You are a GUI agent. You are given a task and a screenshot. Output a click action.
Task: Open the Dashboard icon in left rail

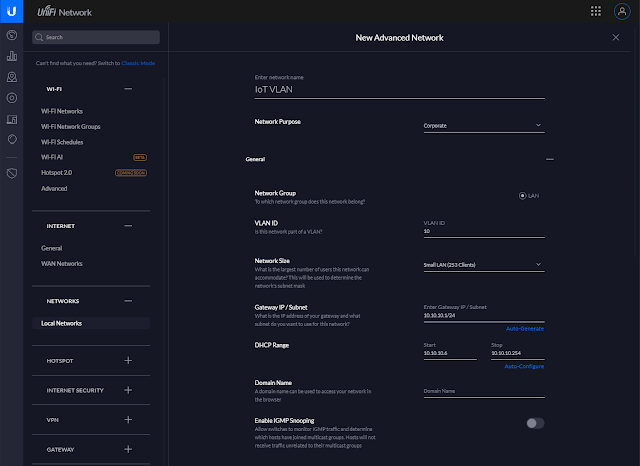(12, 35)
